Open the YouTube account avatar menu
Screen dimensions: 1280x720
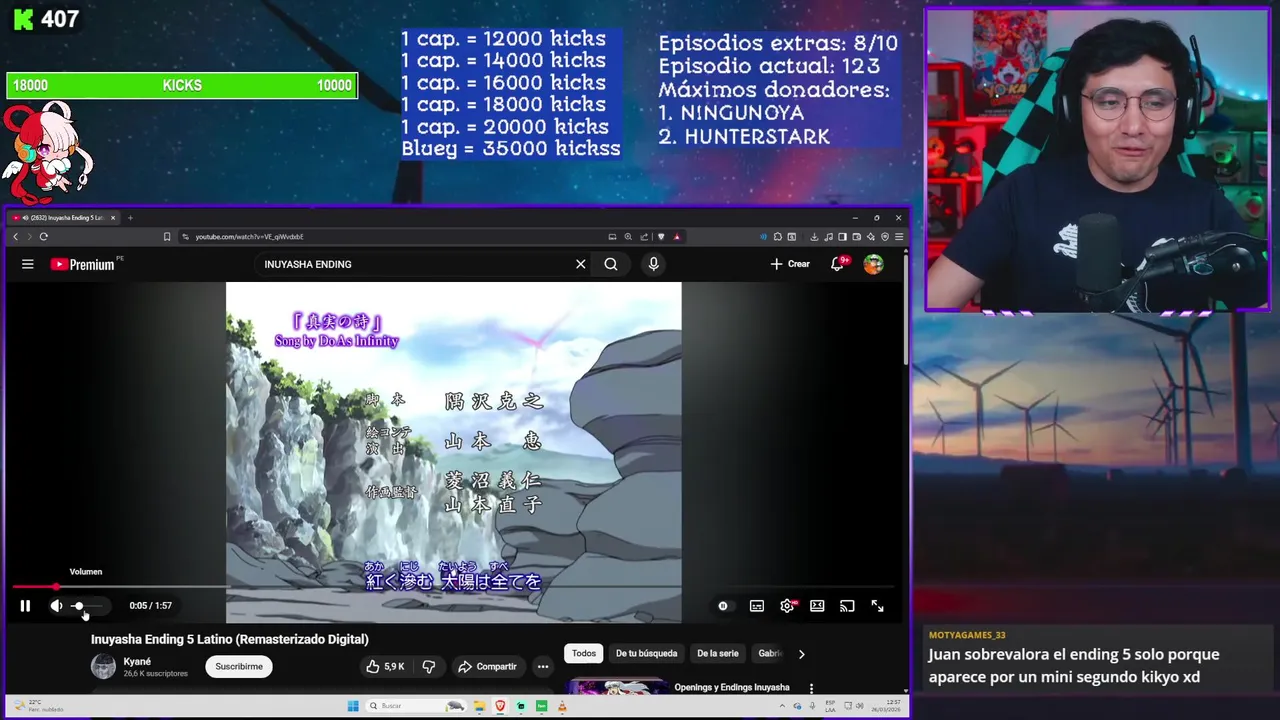[x=873, y=264]
